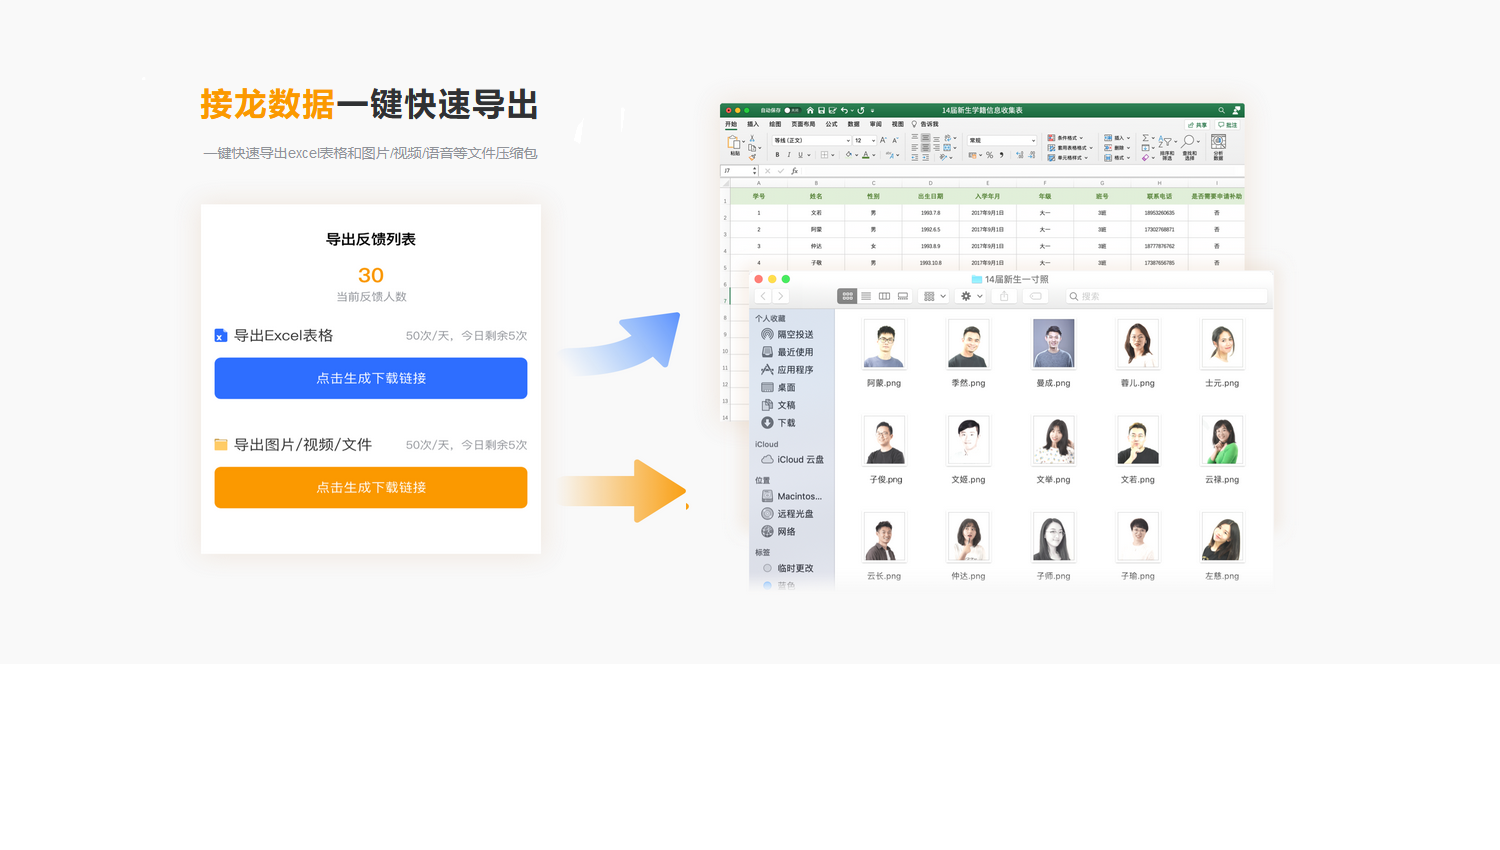
Task: Click the Name Box showing J7
Action: coord(739,171)
